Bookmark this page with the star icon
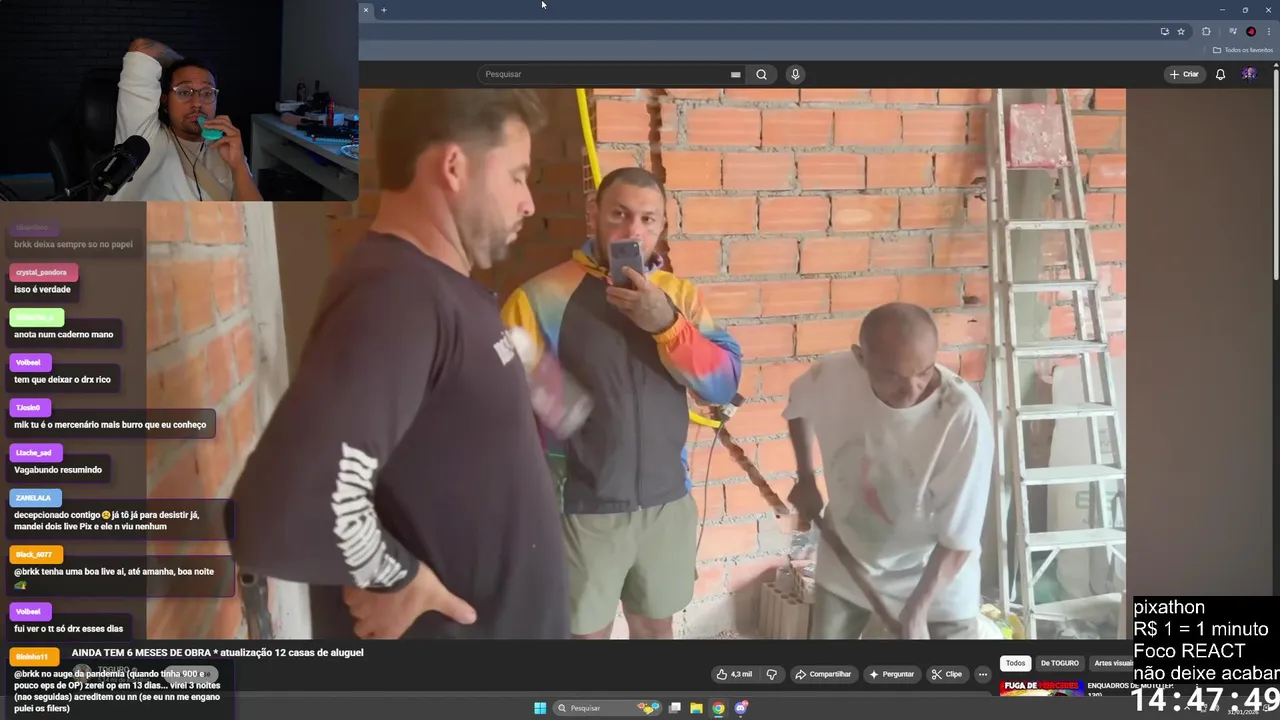Viewport: 1280px width, 720px height. [1181, 31]
